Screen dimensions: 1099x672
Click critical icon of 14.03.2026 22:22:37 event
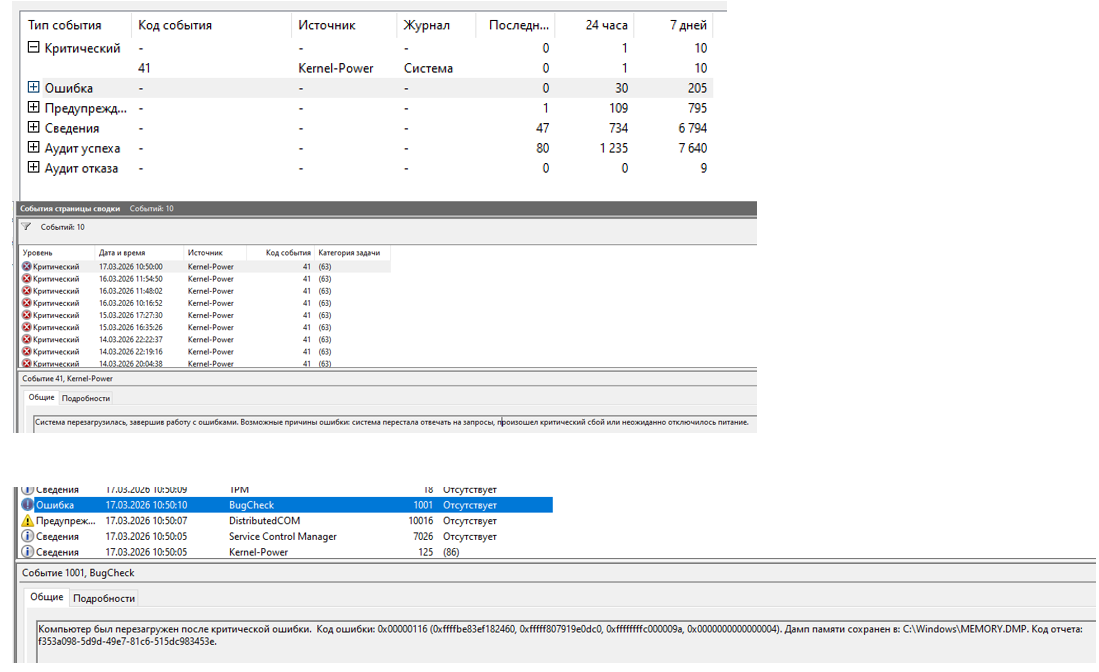tap(27, 339)
